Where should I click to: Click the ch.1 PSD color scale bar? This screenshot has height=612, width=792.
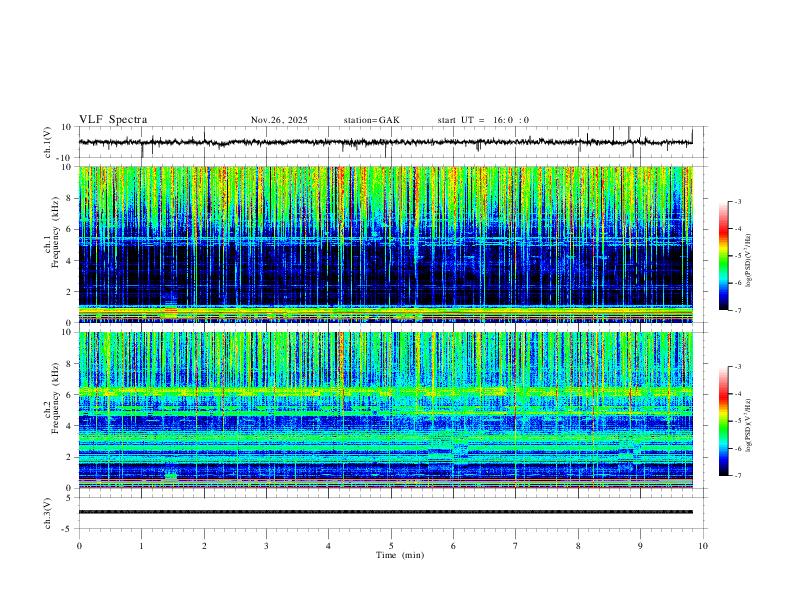pos(723,256)
